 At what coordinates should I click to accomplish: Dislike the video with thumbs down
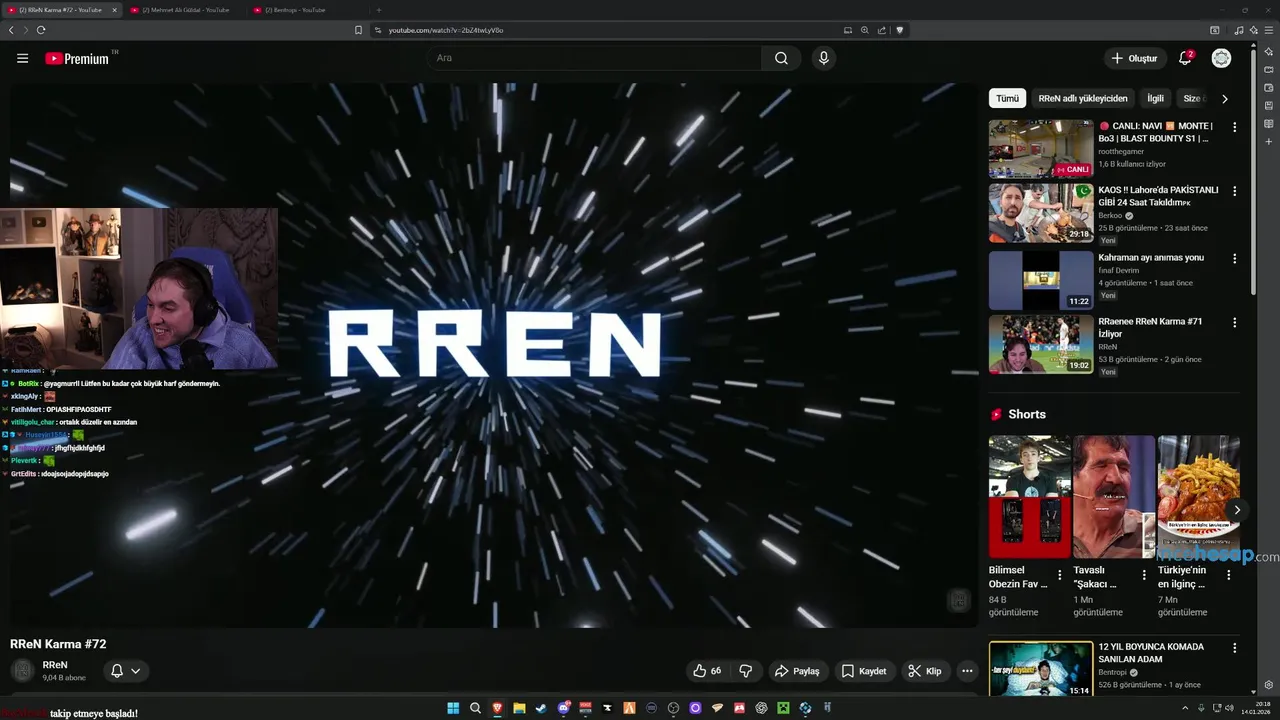[745, 671]
